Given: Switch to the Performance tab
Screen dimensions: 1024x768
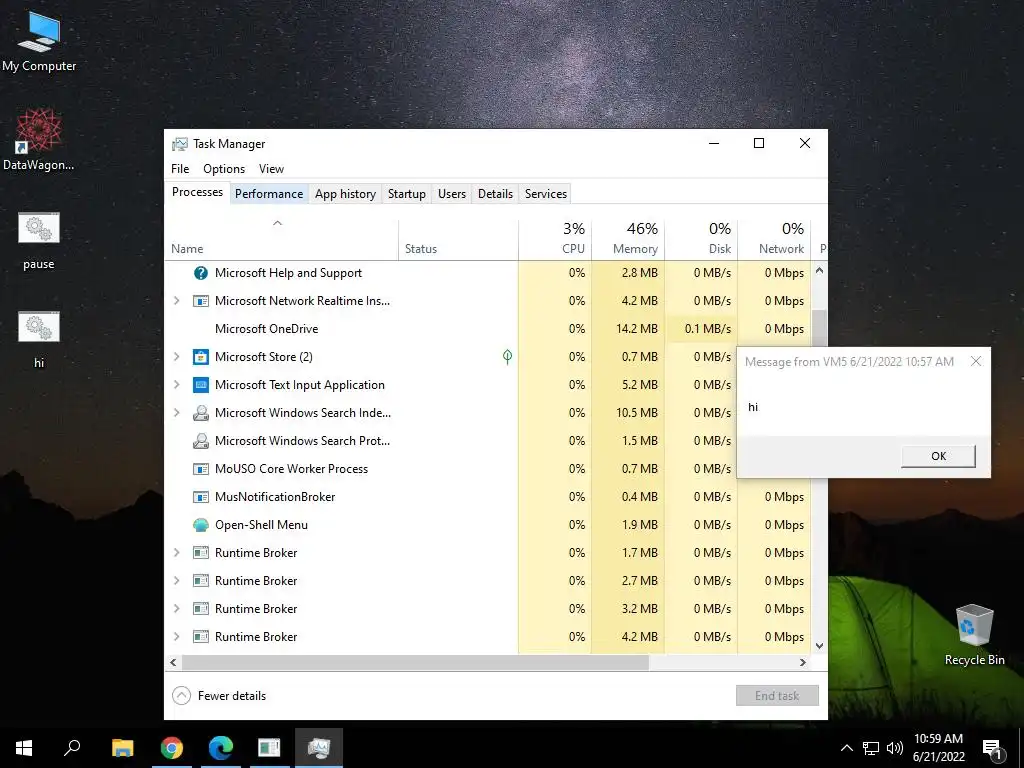Looking at the screenshot, I should (x=269, y=194).
